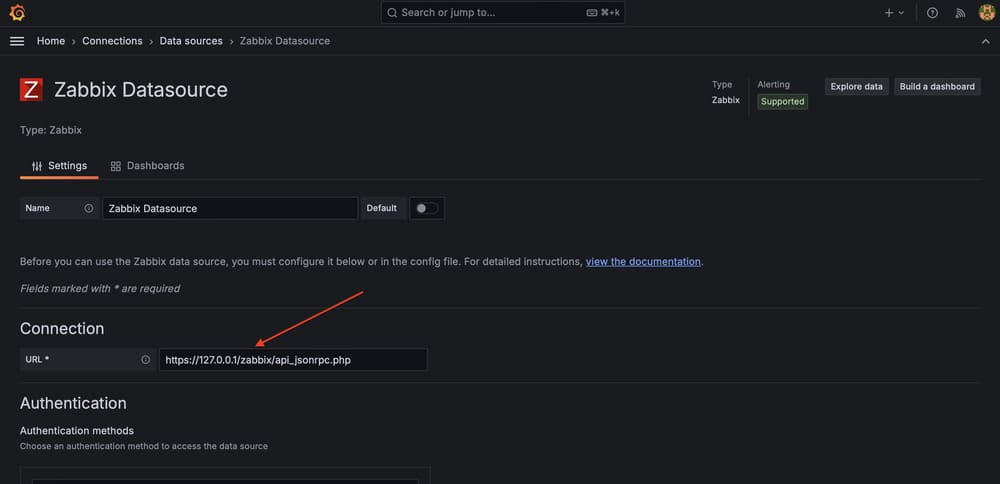Click the Authentication methods label
The height and width of the screenshot is (484, 1000).
[77, 431]
